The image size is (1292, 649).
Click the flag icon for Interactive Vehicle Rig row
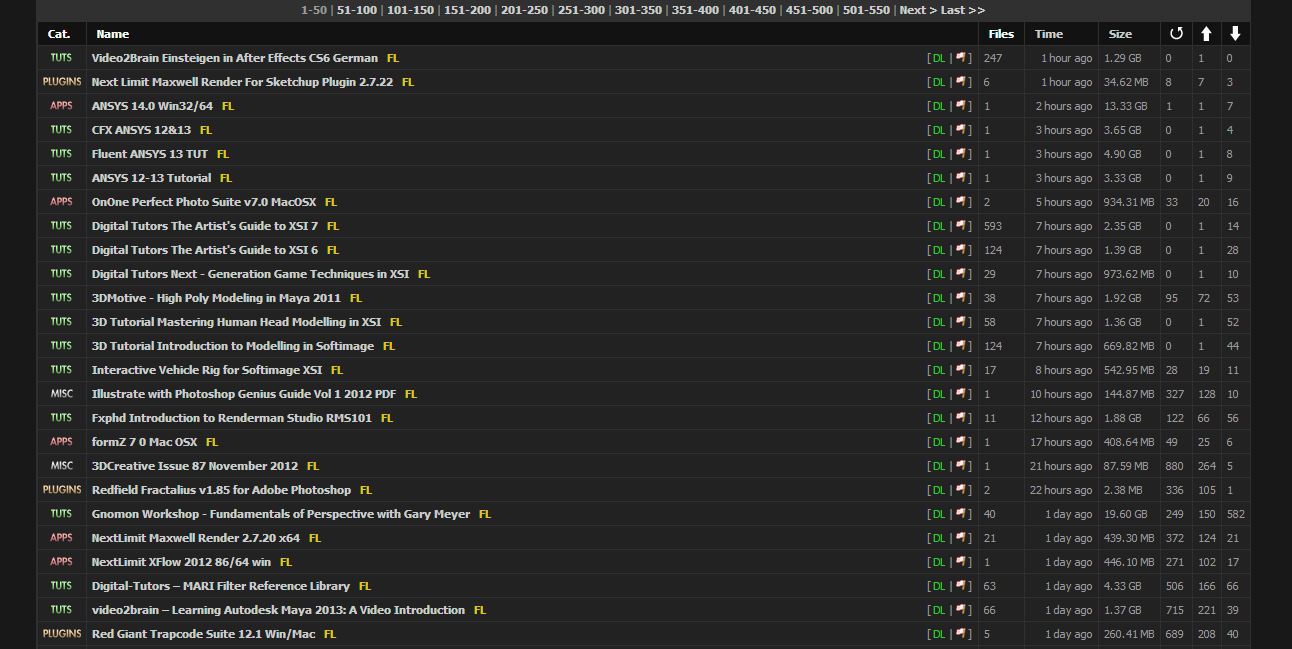pyautogui.click(x=961, y=370)
